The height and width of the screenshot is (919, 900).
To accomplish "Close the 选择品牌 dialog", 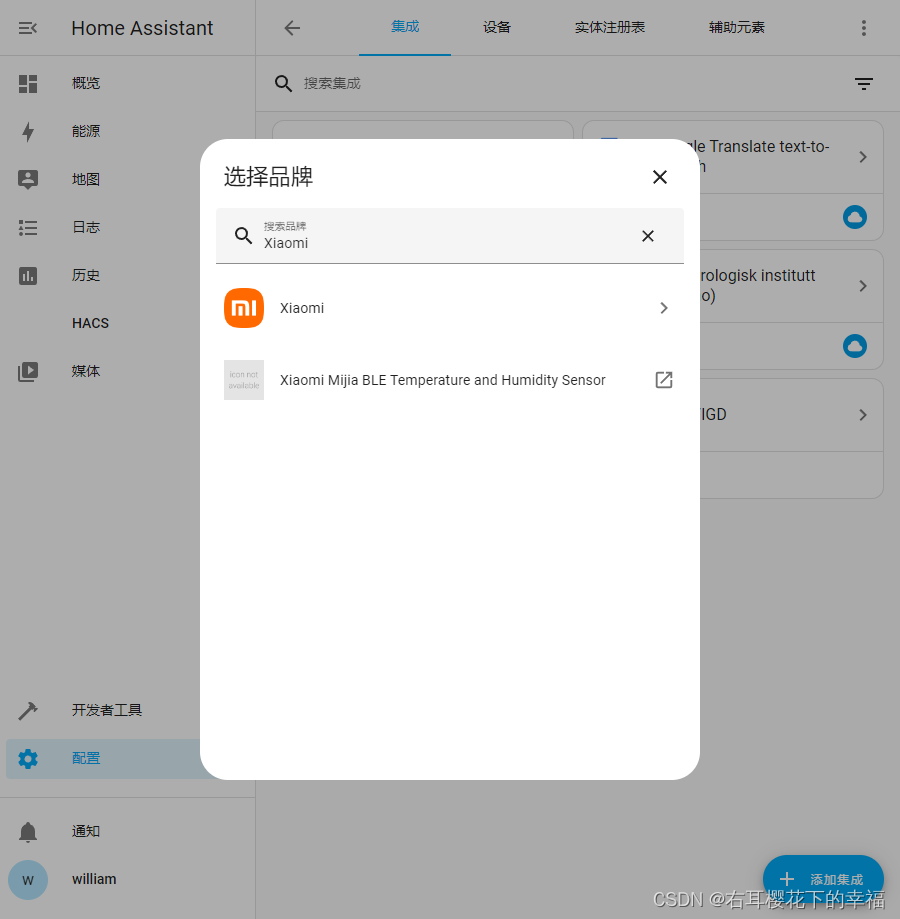I will [660, 177].
